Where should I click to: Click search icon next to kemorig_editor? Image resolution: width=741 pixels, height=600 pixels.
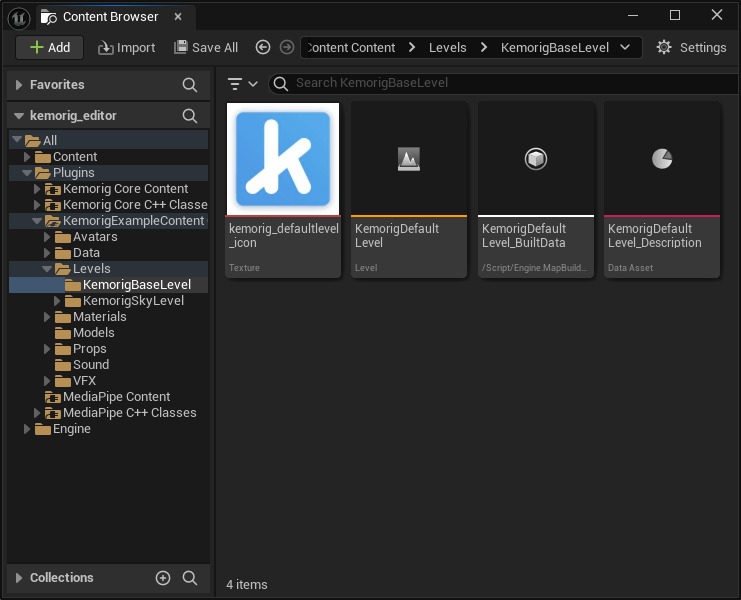(190, 116)
